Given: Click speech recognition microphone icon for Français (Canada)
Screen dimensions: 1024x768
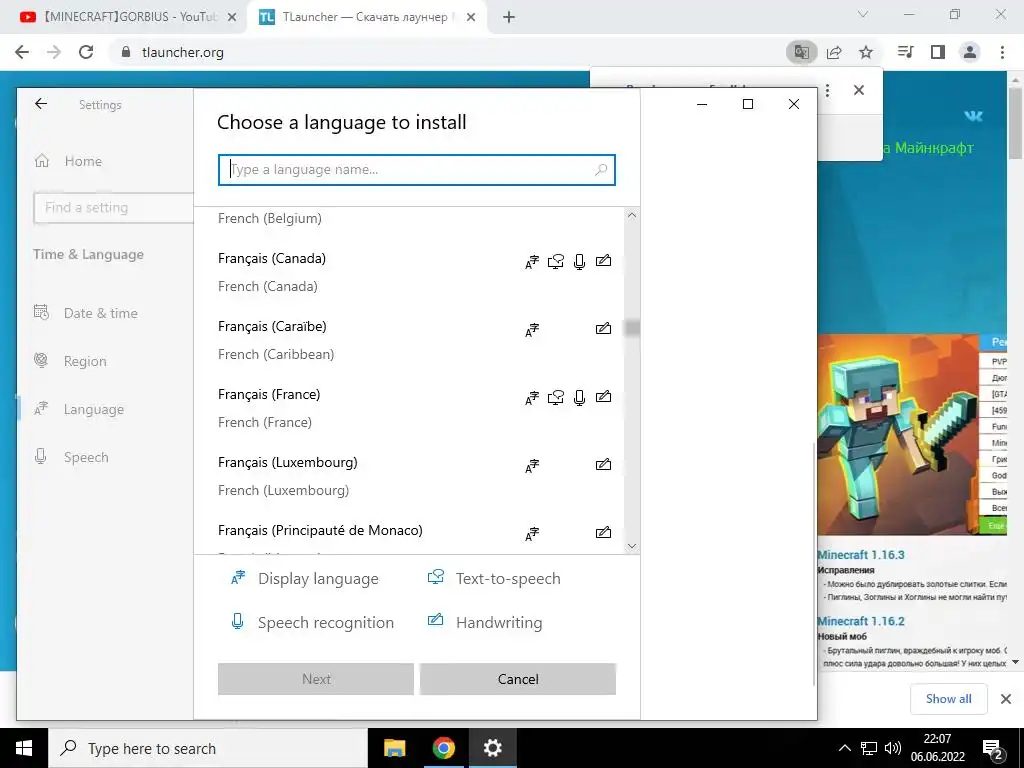Looking at the screenshot, I should (x=579, y=262).
